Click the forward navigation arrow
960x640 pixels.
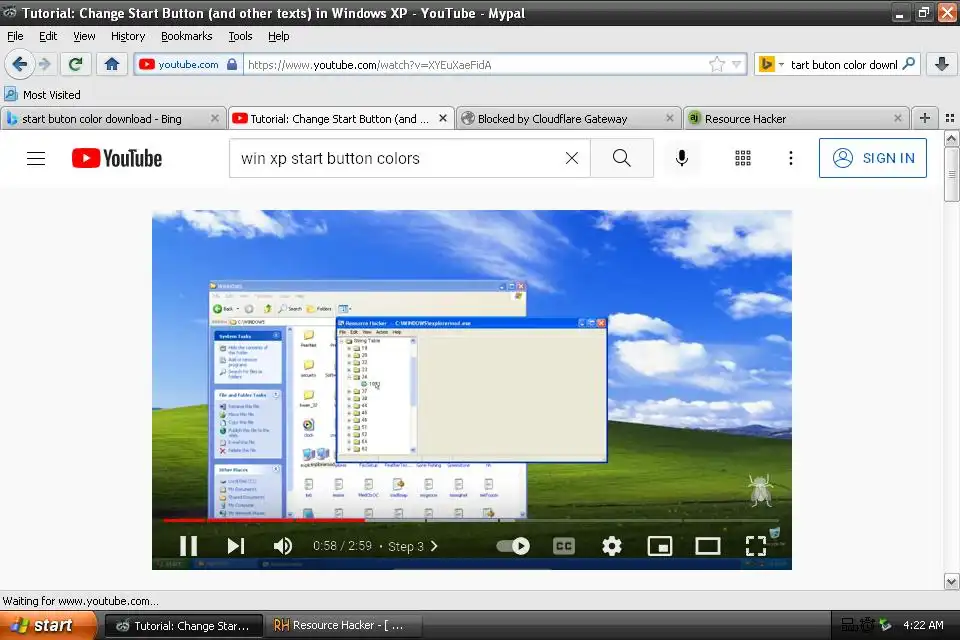pos(45,64)
